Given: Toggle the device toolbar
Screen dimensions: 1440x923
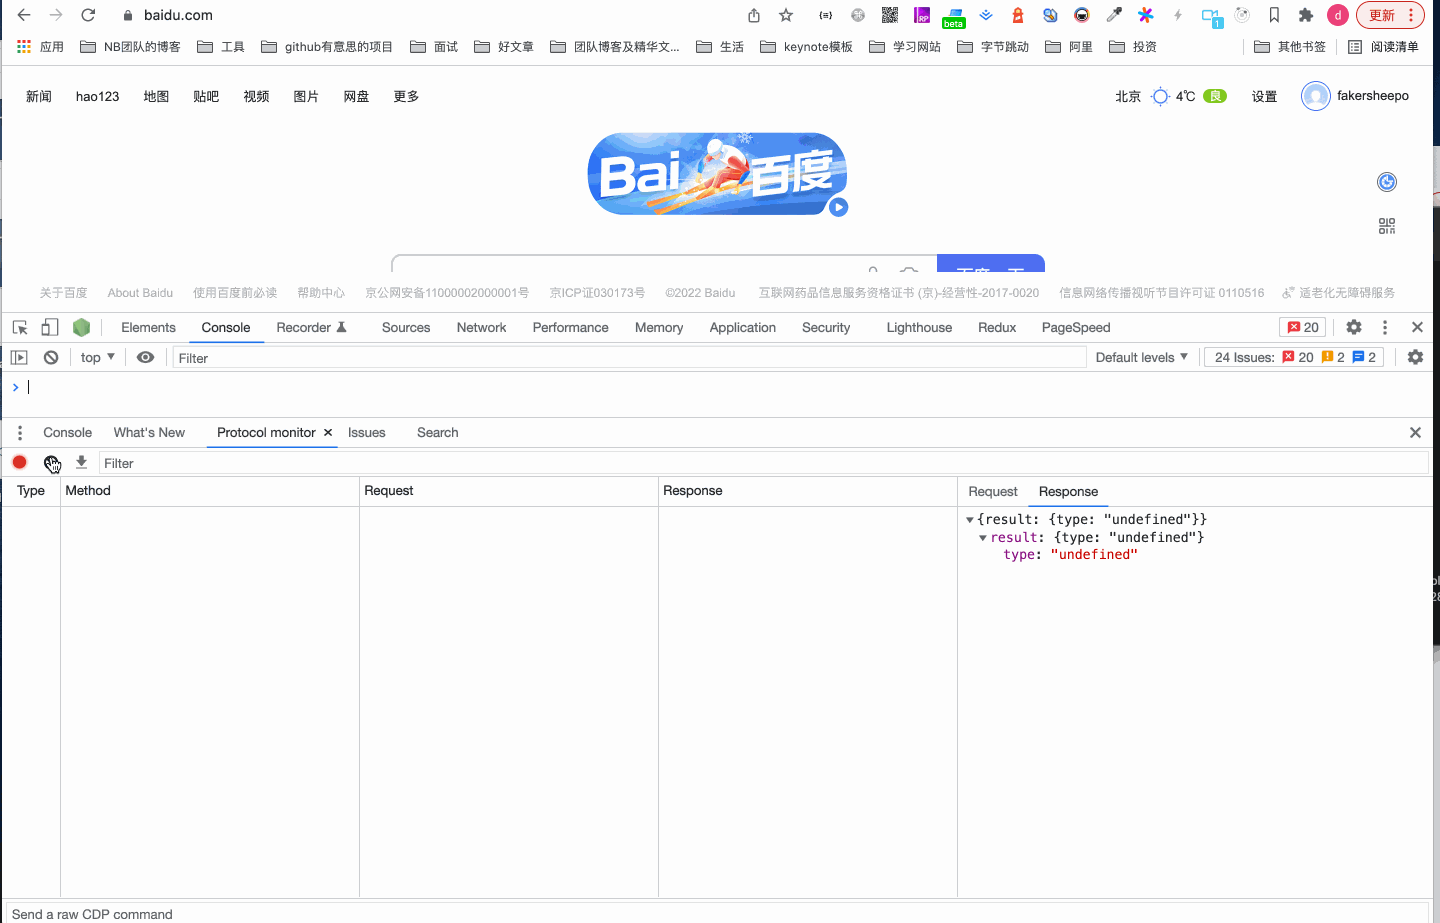Looking at the screenshot, I should point(50,327).
